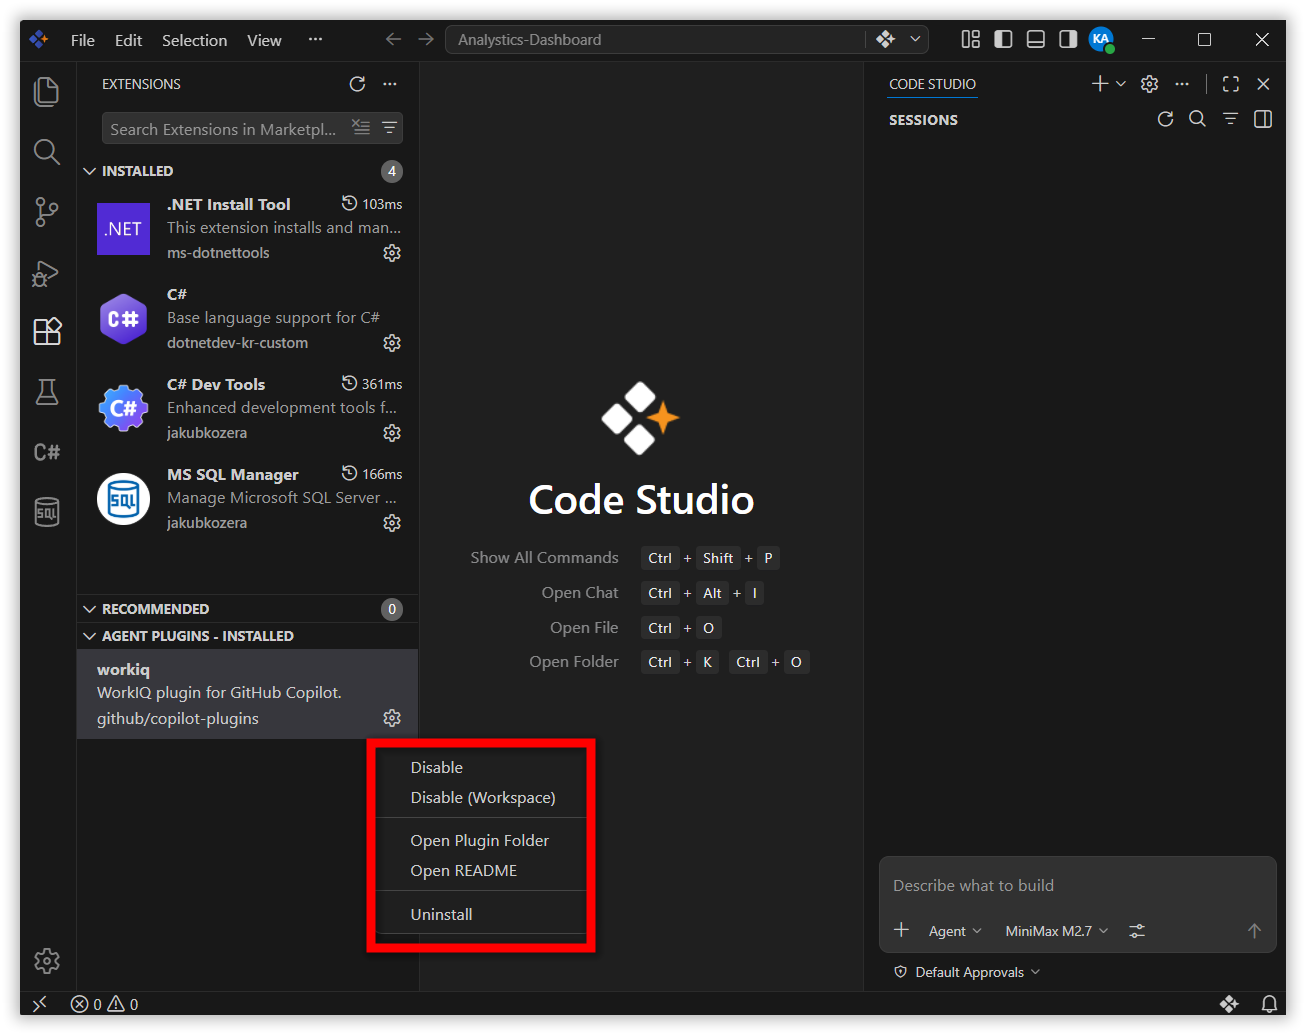The height and width of the screenshot is (1035, 1306).
Task: Open the Agent mode dropdown
Action: click(955, 931)
